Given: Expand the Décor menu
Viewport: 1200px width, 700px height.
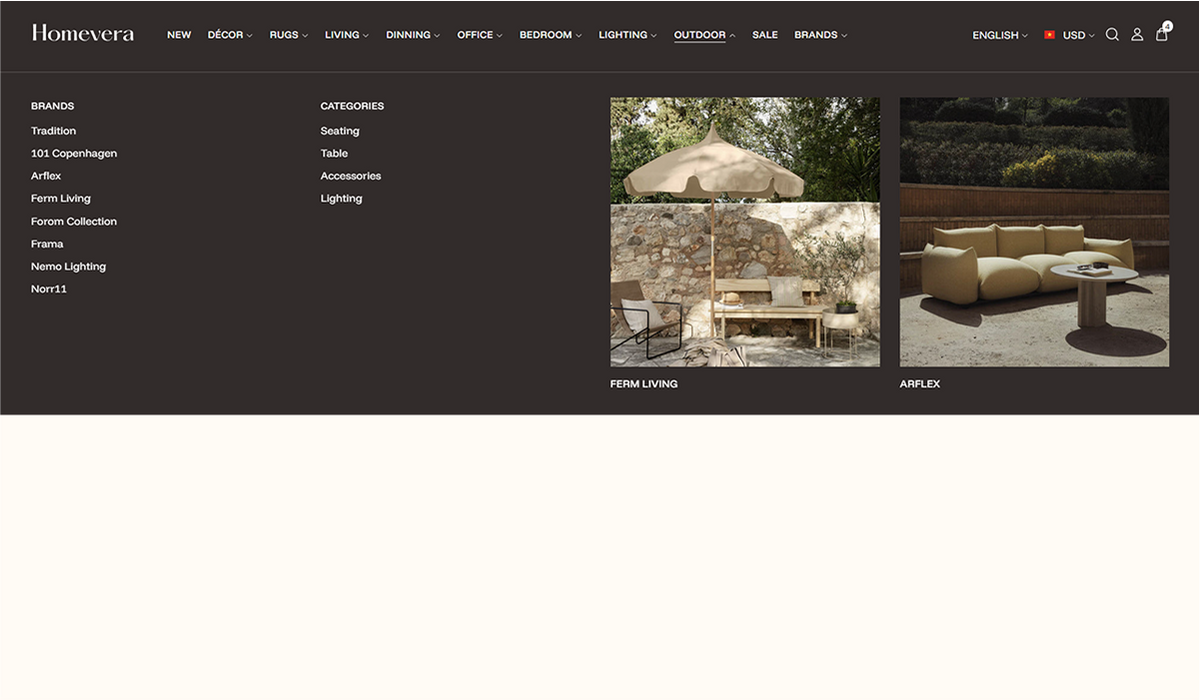Looking at the screenshot, I should pos(230,35).
